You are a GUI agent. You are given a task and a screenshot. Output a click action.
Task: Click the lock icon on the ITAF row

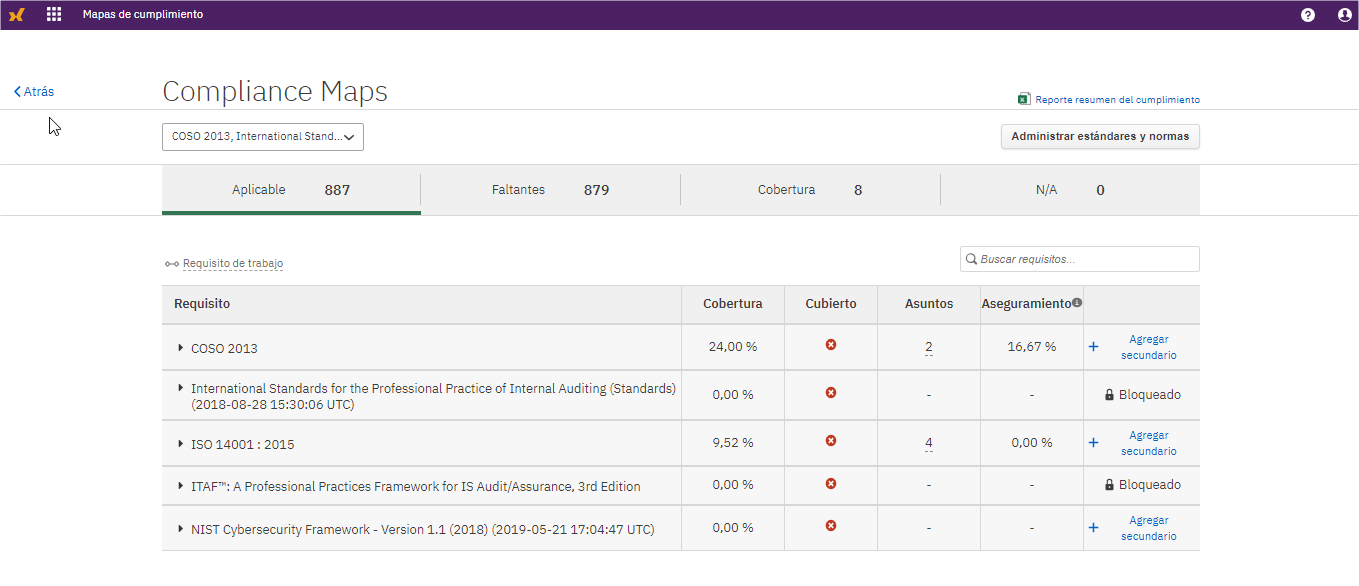click(x=1109, y=485)
